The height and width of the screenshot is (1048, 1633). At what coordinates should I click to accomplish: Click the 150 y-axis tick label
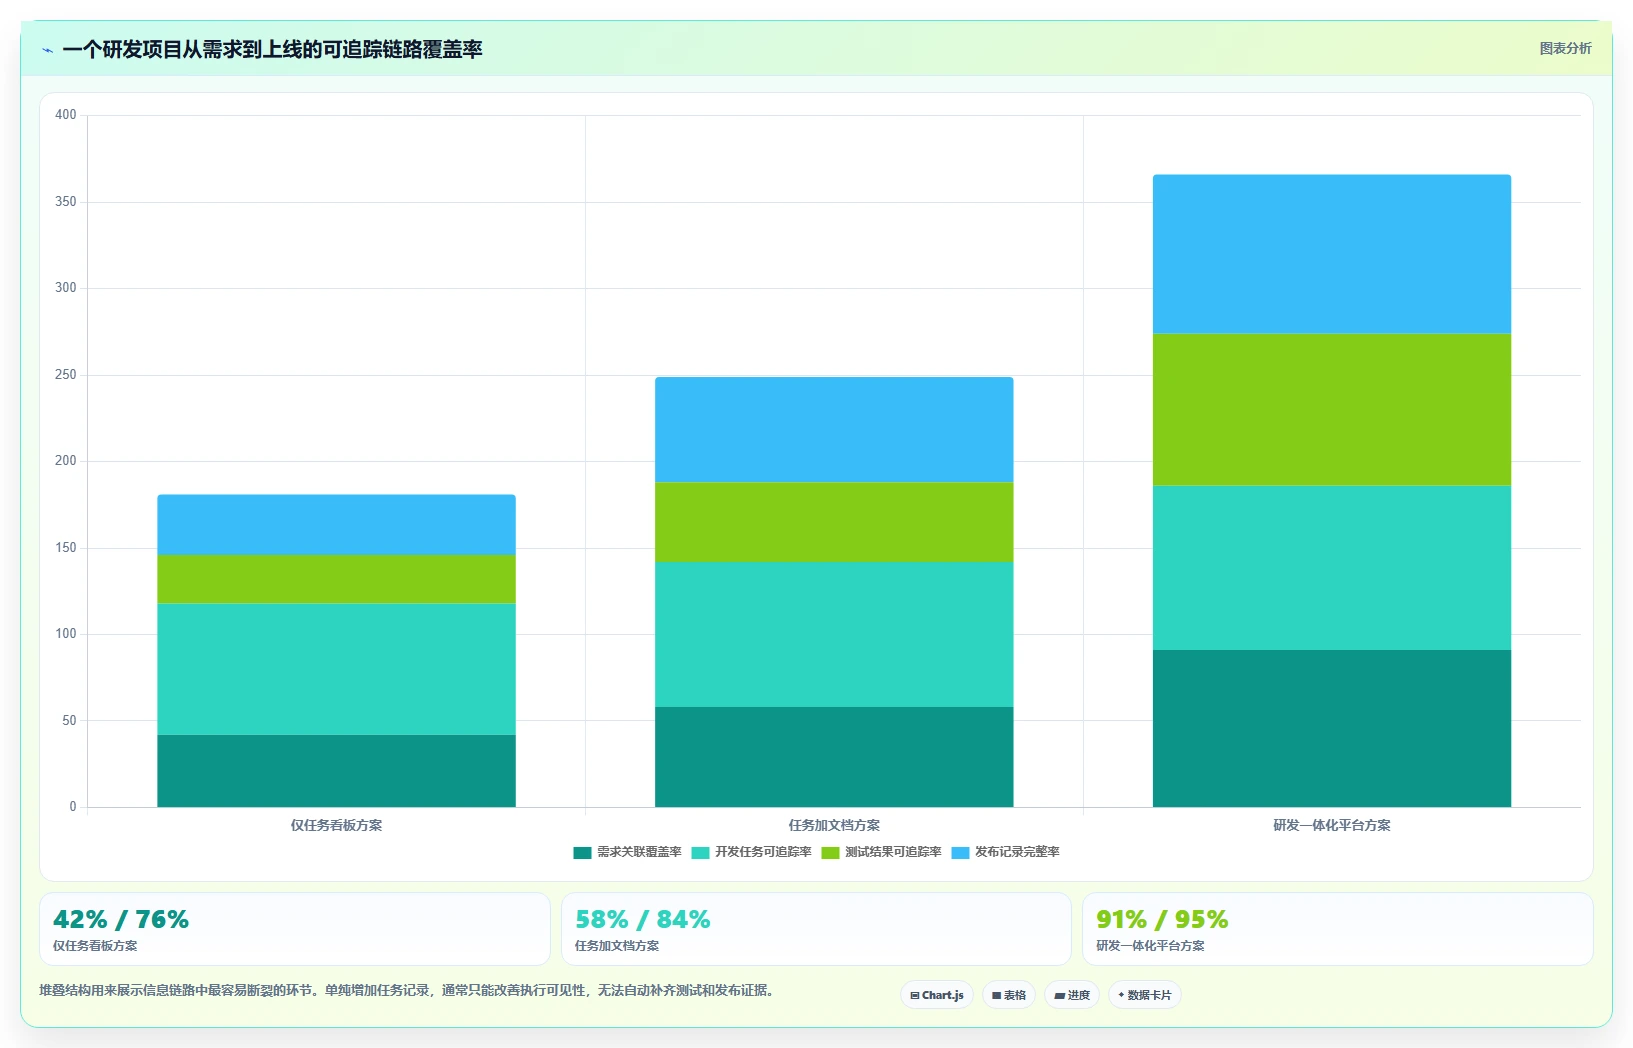click(66, 548)
